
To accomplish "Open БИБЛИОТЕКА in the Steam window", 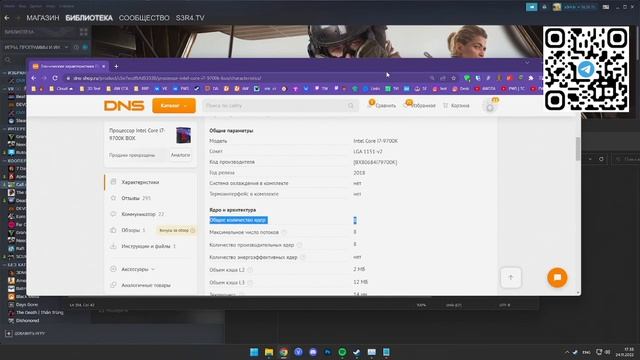I will (89, 18).
